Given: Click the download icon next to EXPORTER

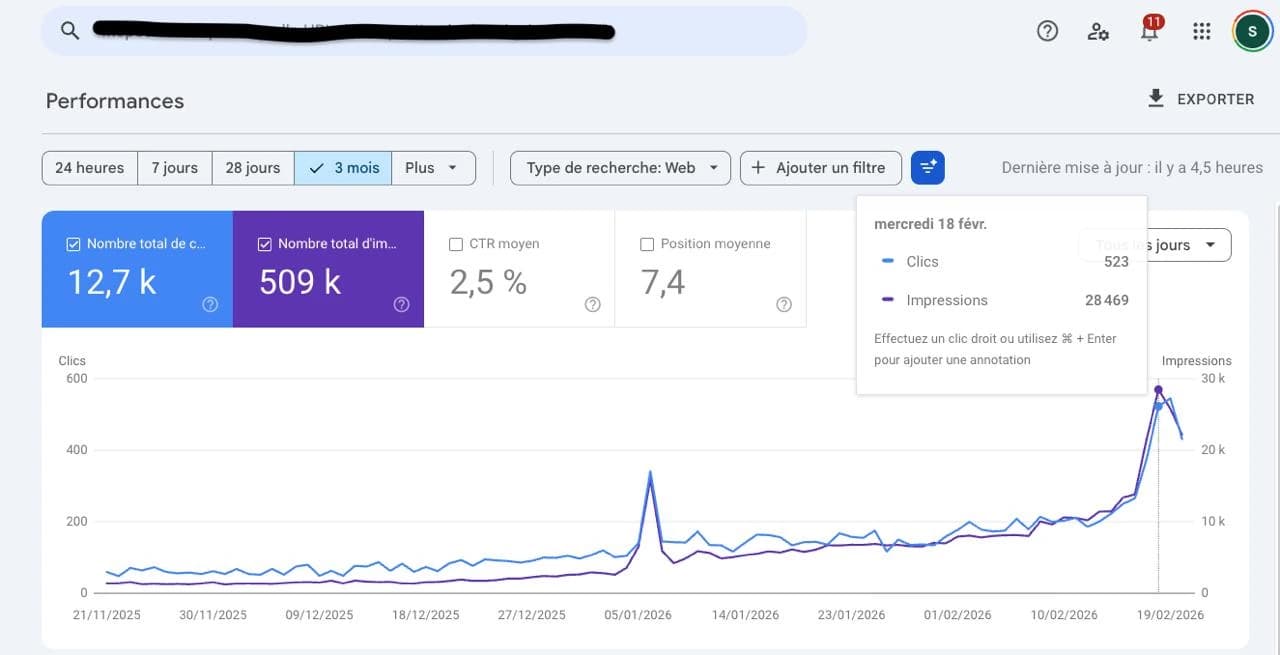Looking at the screenshot, I should (x=1155, y=97).
